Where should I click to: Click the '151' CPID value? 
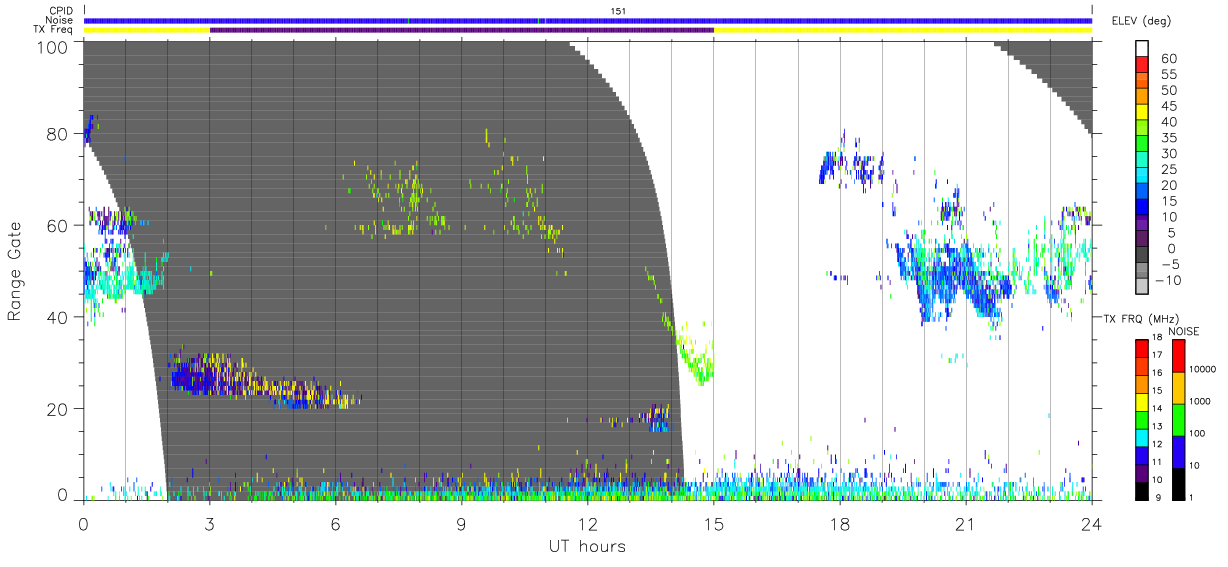tap(618, 11)
